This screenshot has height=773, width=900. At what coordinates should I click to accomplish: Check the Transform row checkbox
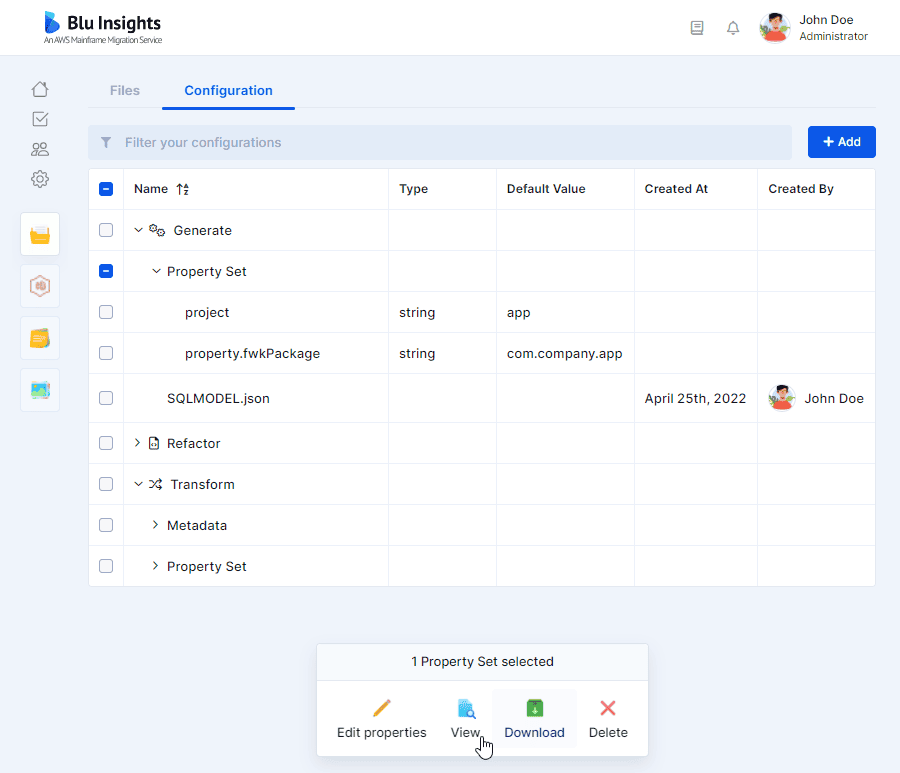[x=106, y=484]
